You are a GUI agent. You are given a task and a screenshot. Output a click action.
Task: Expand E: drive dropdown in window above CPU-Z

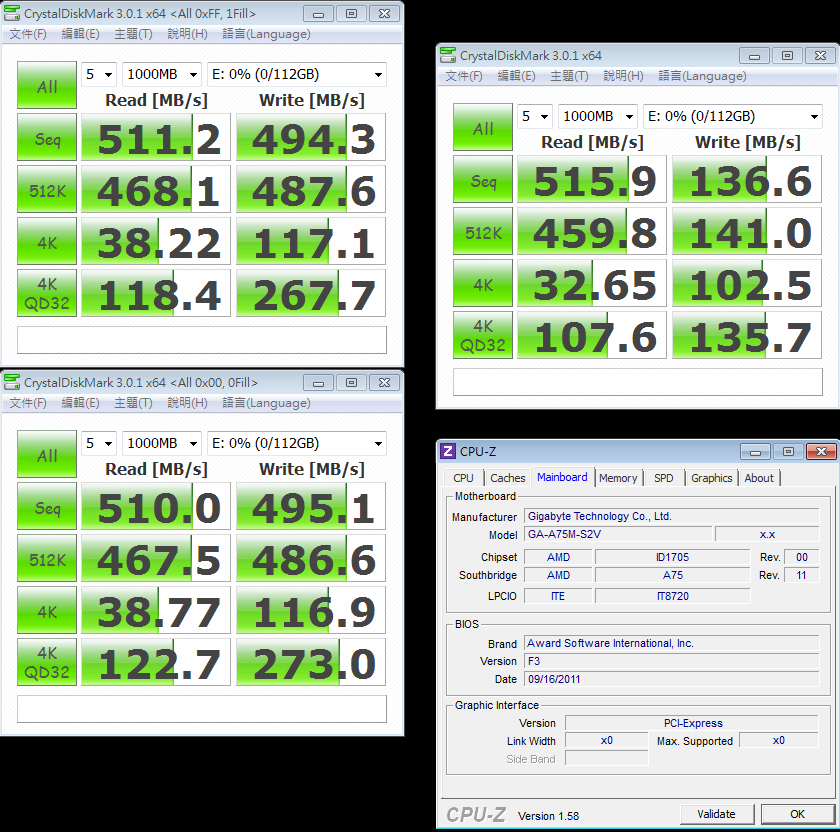point(733,116)
